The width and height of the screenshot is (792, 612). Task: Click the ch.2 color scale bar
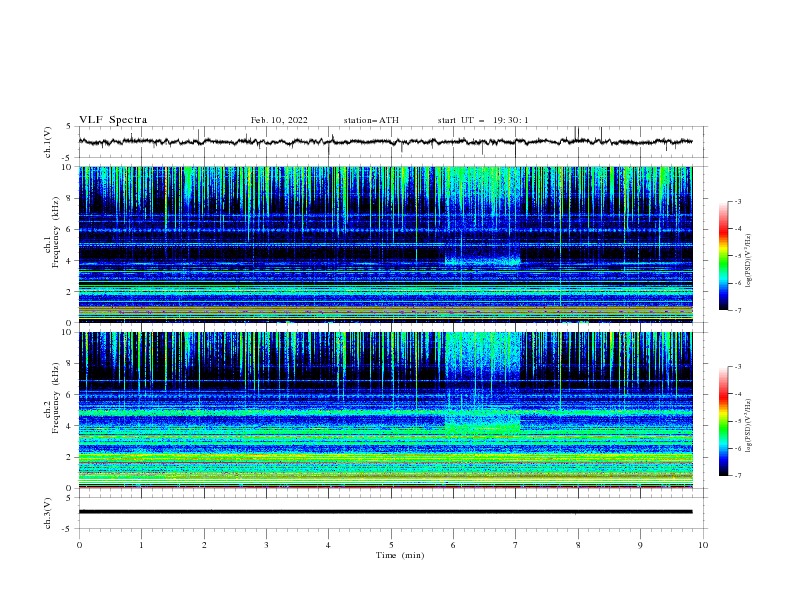pos(723,421)
